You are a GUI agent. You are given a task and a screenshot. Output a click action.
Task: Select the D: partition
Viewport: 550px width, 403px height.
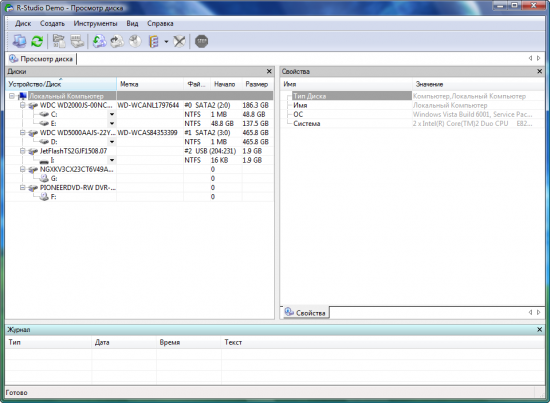tap(54, 142)
